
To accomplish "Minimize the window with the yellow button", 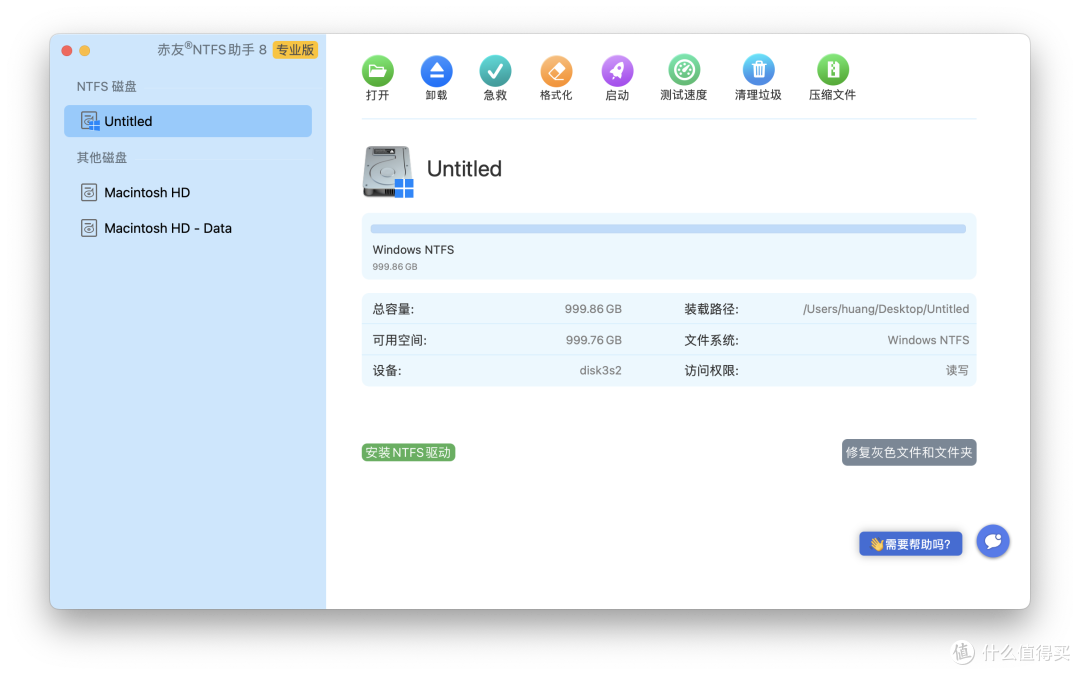I will click(x=85, y=50).
